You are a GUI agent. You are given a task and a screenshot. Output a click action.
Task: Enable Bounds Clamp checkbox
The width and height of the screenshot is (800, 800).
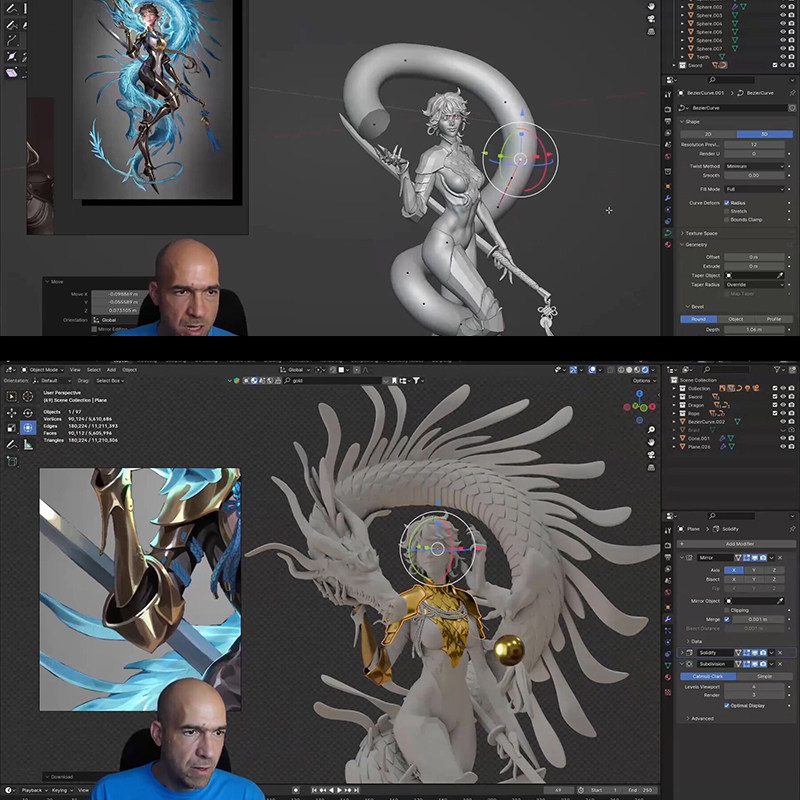point(727,219)
